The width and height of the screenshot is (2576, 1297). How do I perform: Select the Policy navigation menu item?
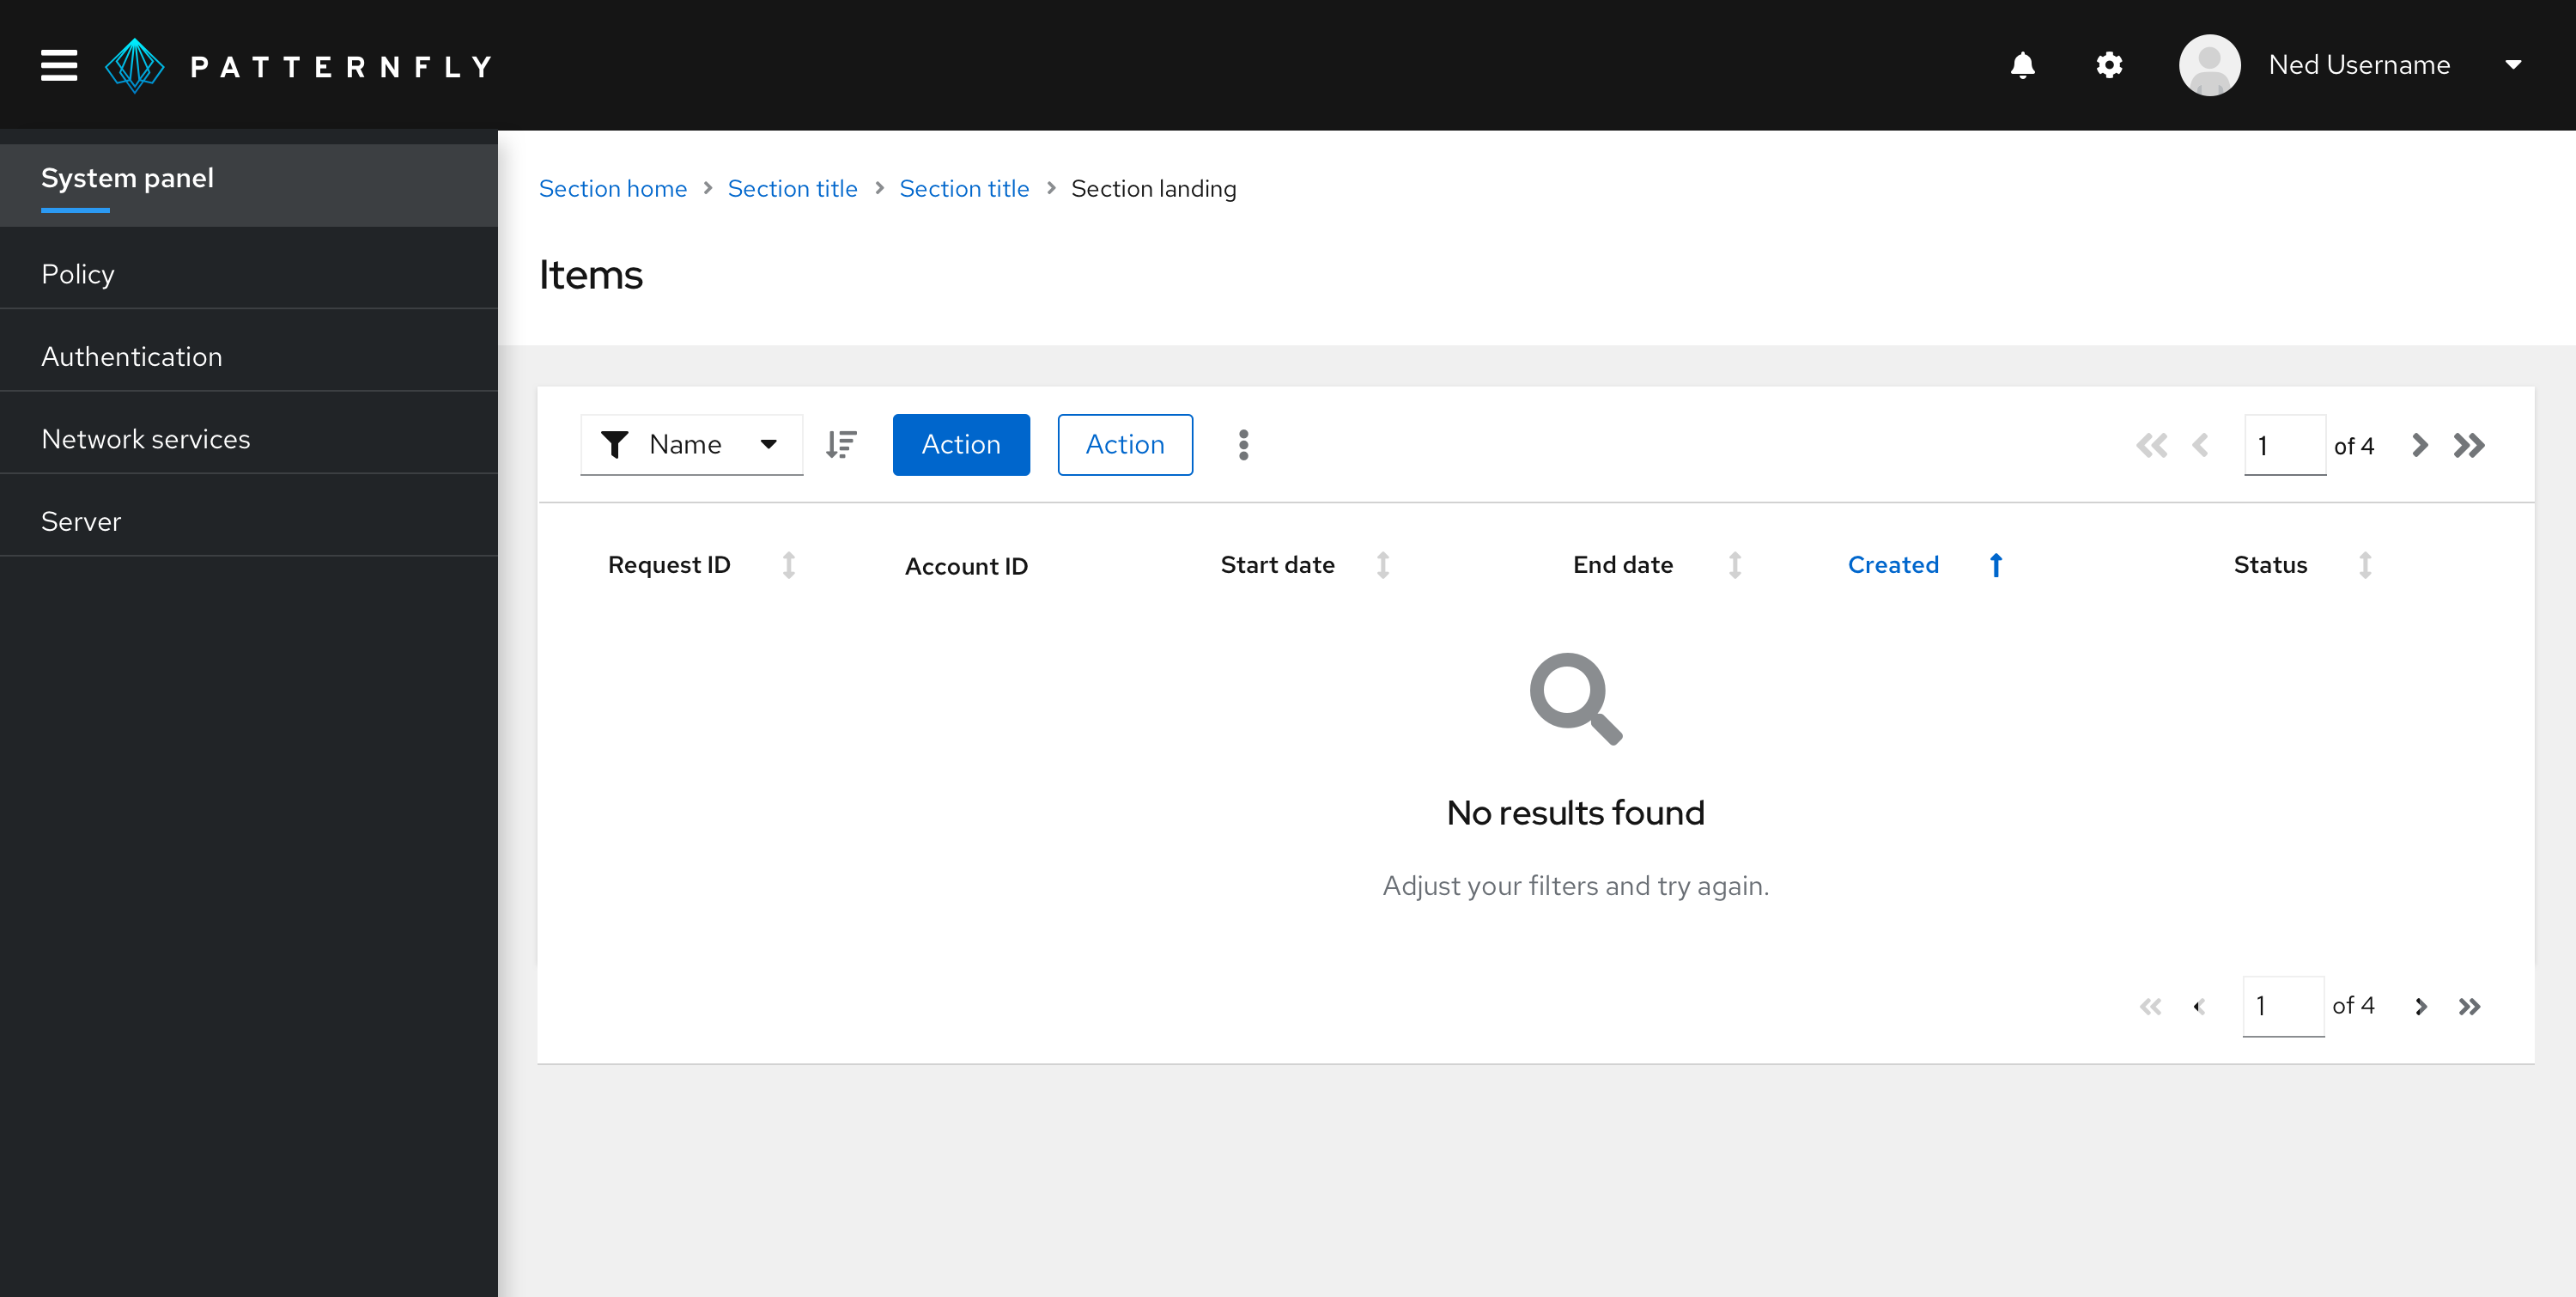248,273
